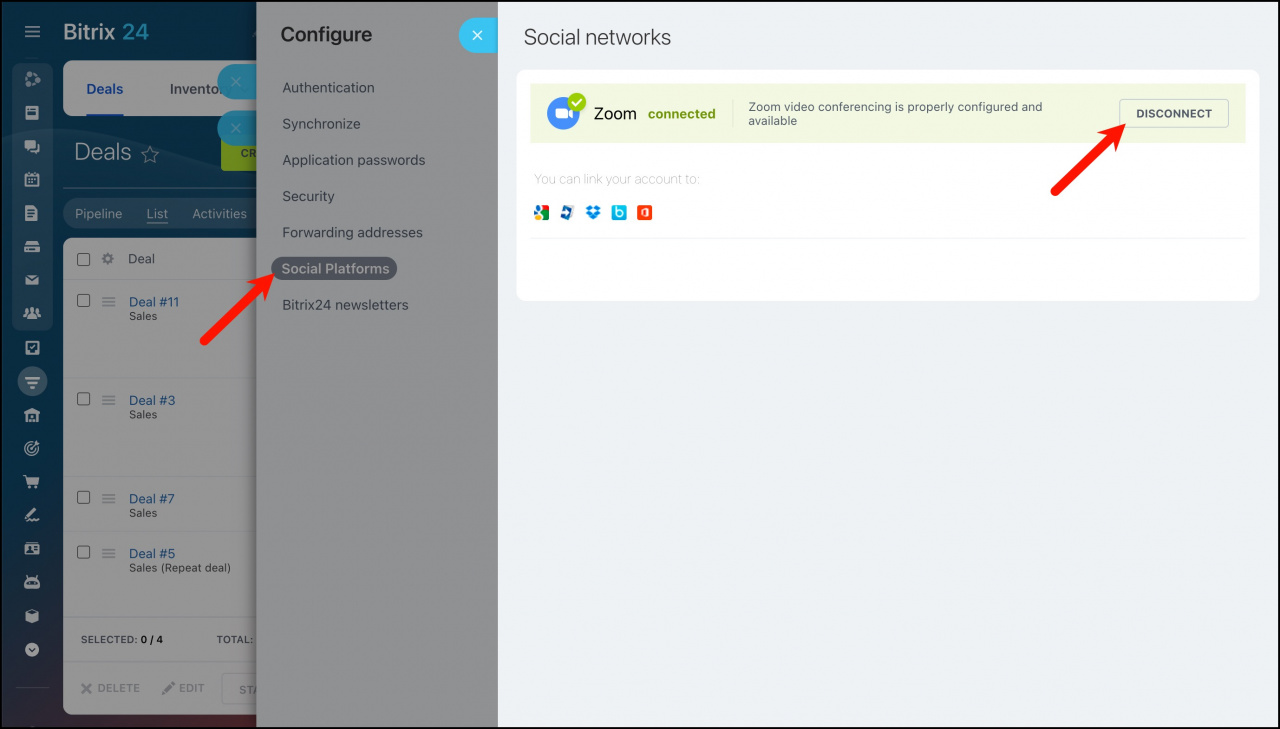Switch to the Deals tab
Viewport: 1280px width, 729px height.
pos(105,89)
